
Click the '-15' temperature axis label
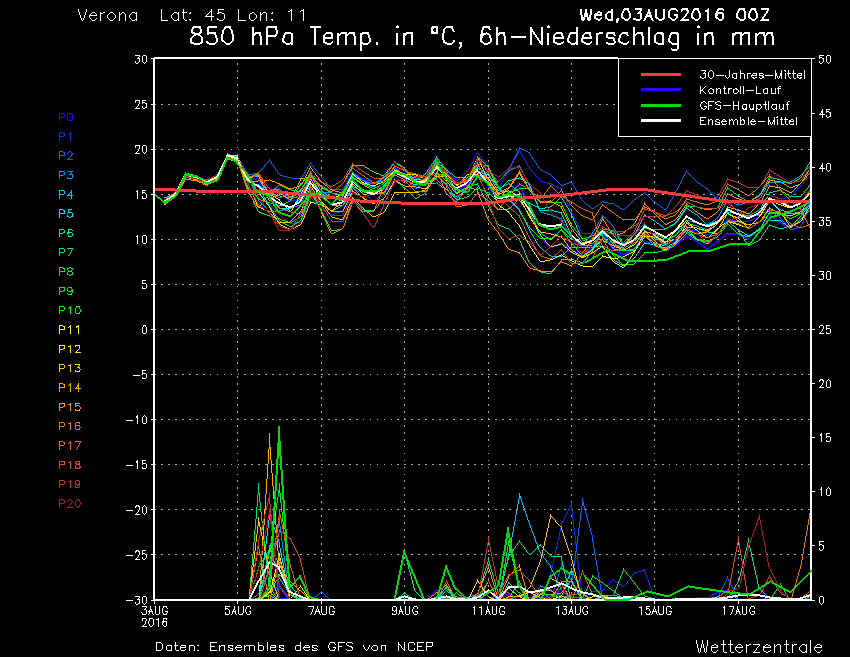tap(137, 465)
